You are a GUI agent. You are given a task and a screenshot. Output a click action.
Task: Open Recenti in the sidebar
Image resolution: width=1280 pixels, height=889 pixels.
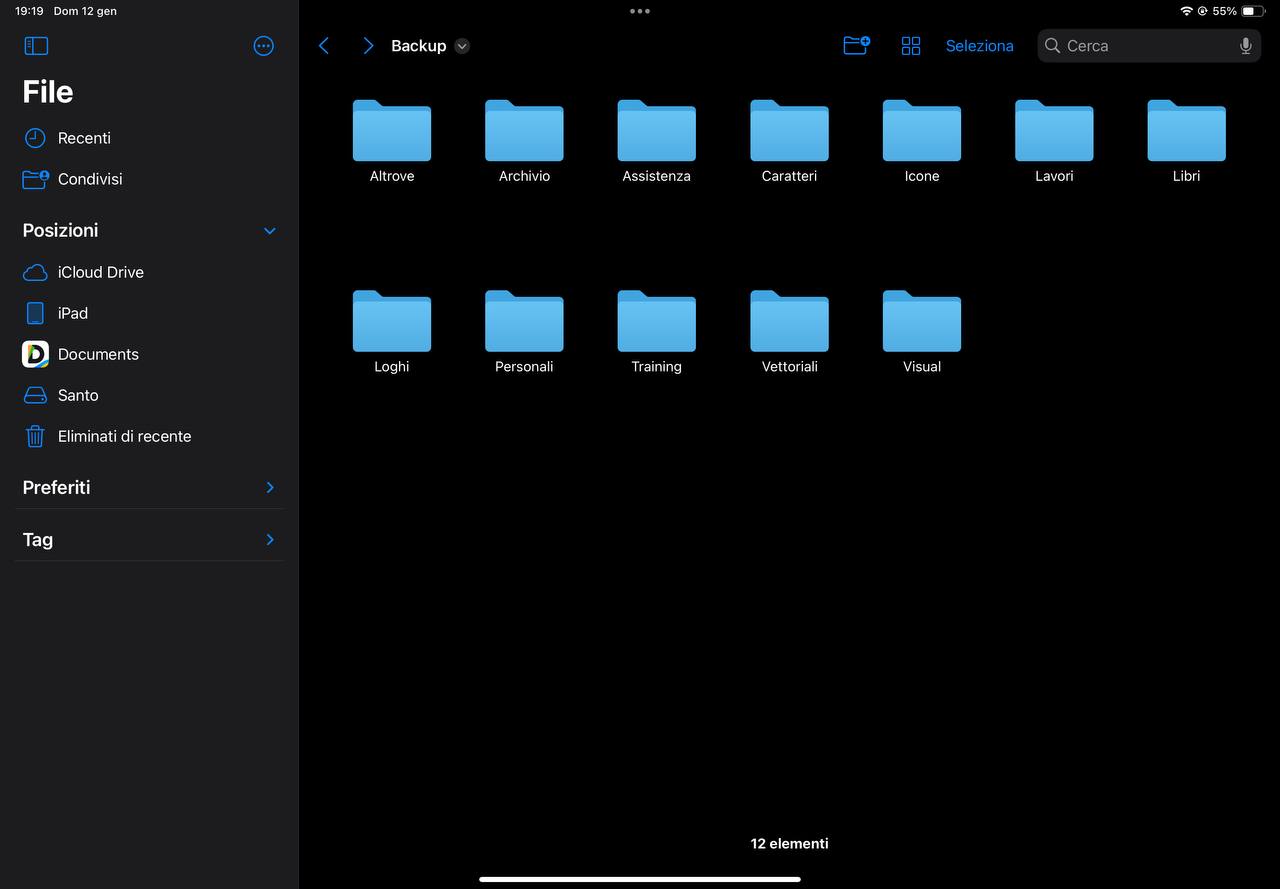point(84,138)
